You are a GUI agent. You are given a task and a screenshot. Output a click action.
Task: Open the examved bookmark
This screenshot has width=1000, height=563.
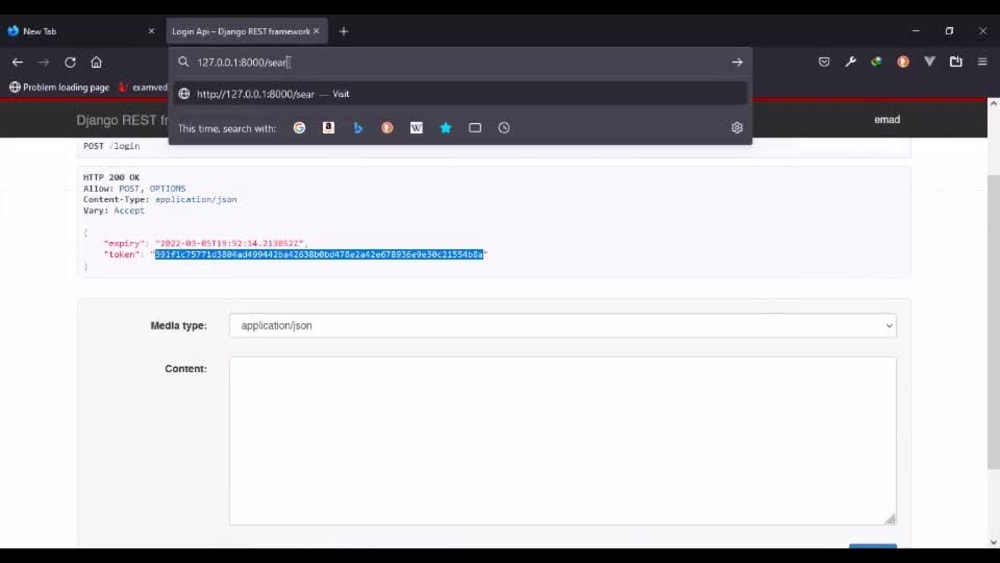click(x=143, y=87)
